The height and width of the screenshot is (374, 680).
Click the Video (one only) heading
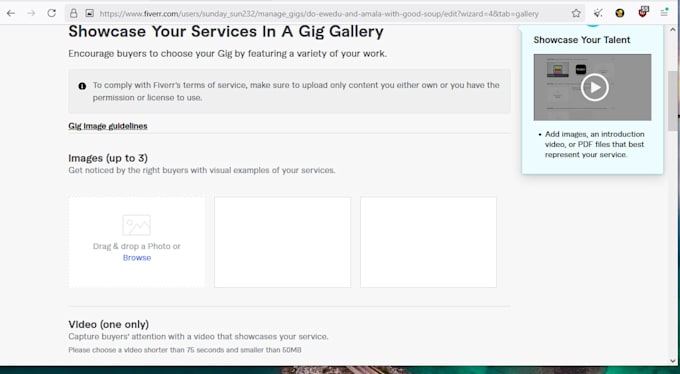point(108,324)
